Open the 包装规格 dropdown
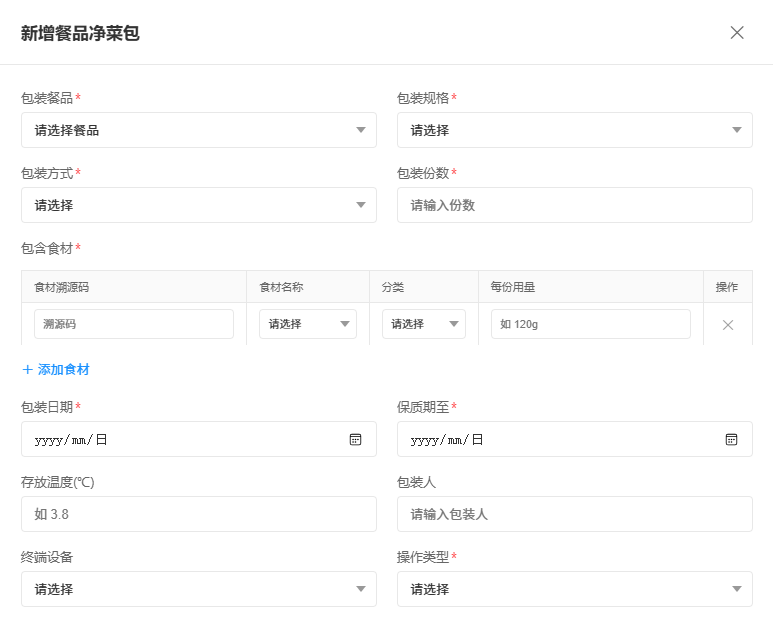Viewport: 773px width, 627px height. [575, 130]
